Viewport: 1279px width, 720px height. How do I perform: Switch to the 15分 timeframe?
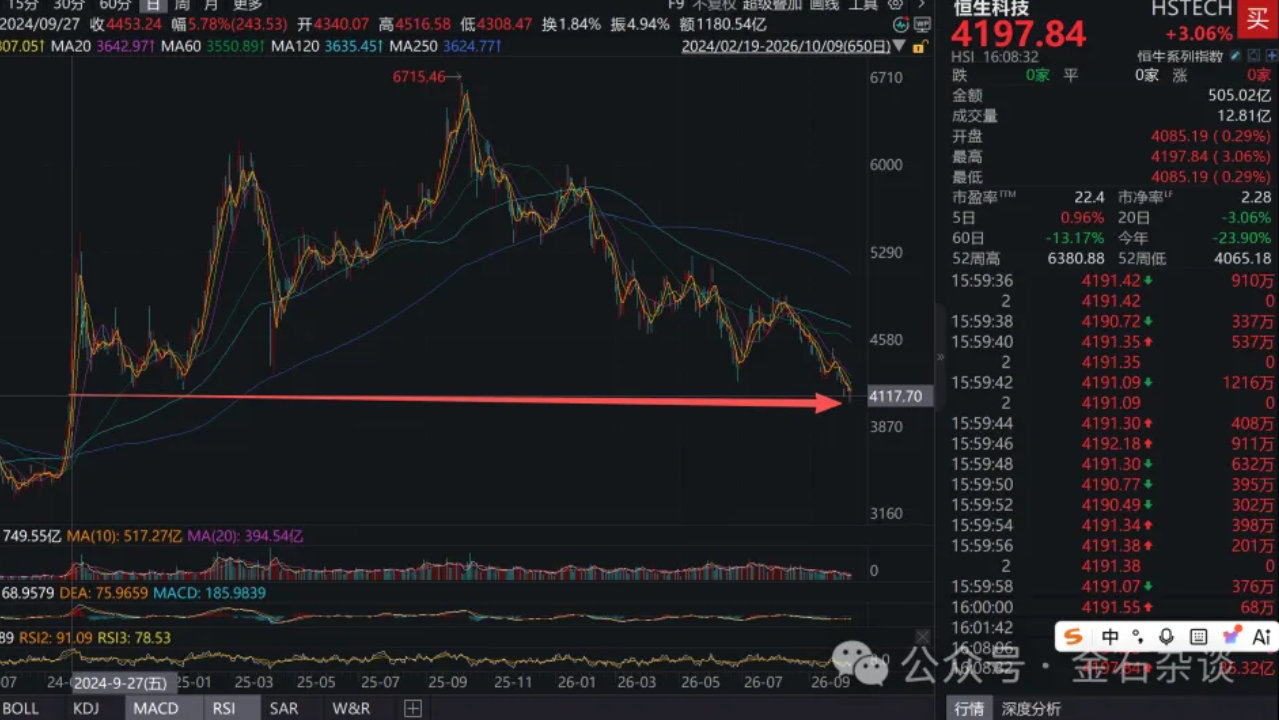[x=23, y=4]
